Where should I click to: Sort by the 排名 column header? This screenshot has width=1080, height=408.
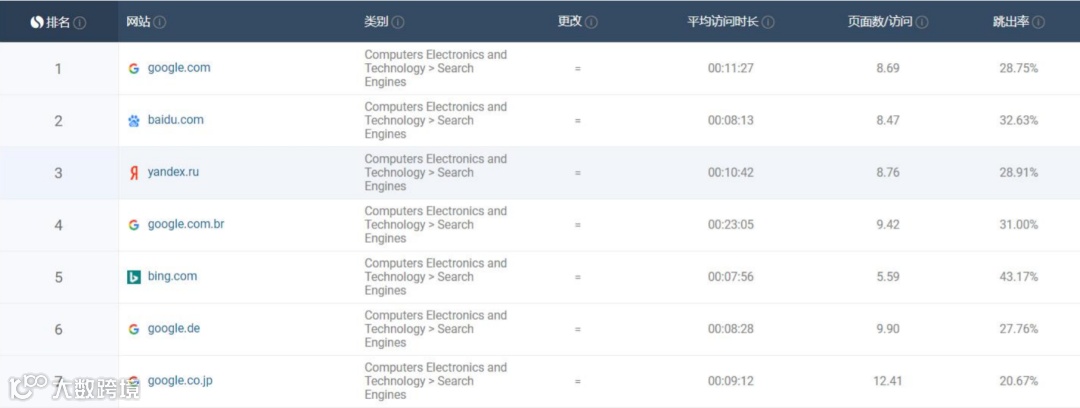click(59, 23)
